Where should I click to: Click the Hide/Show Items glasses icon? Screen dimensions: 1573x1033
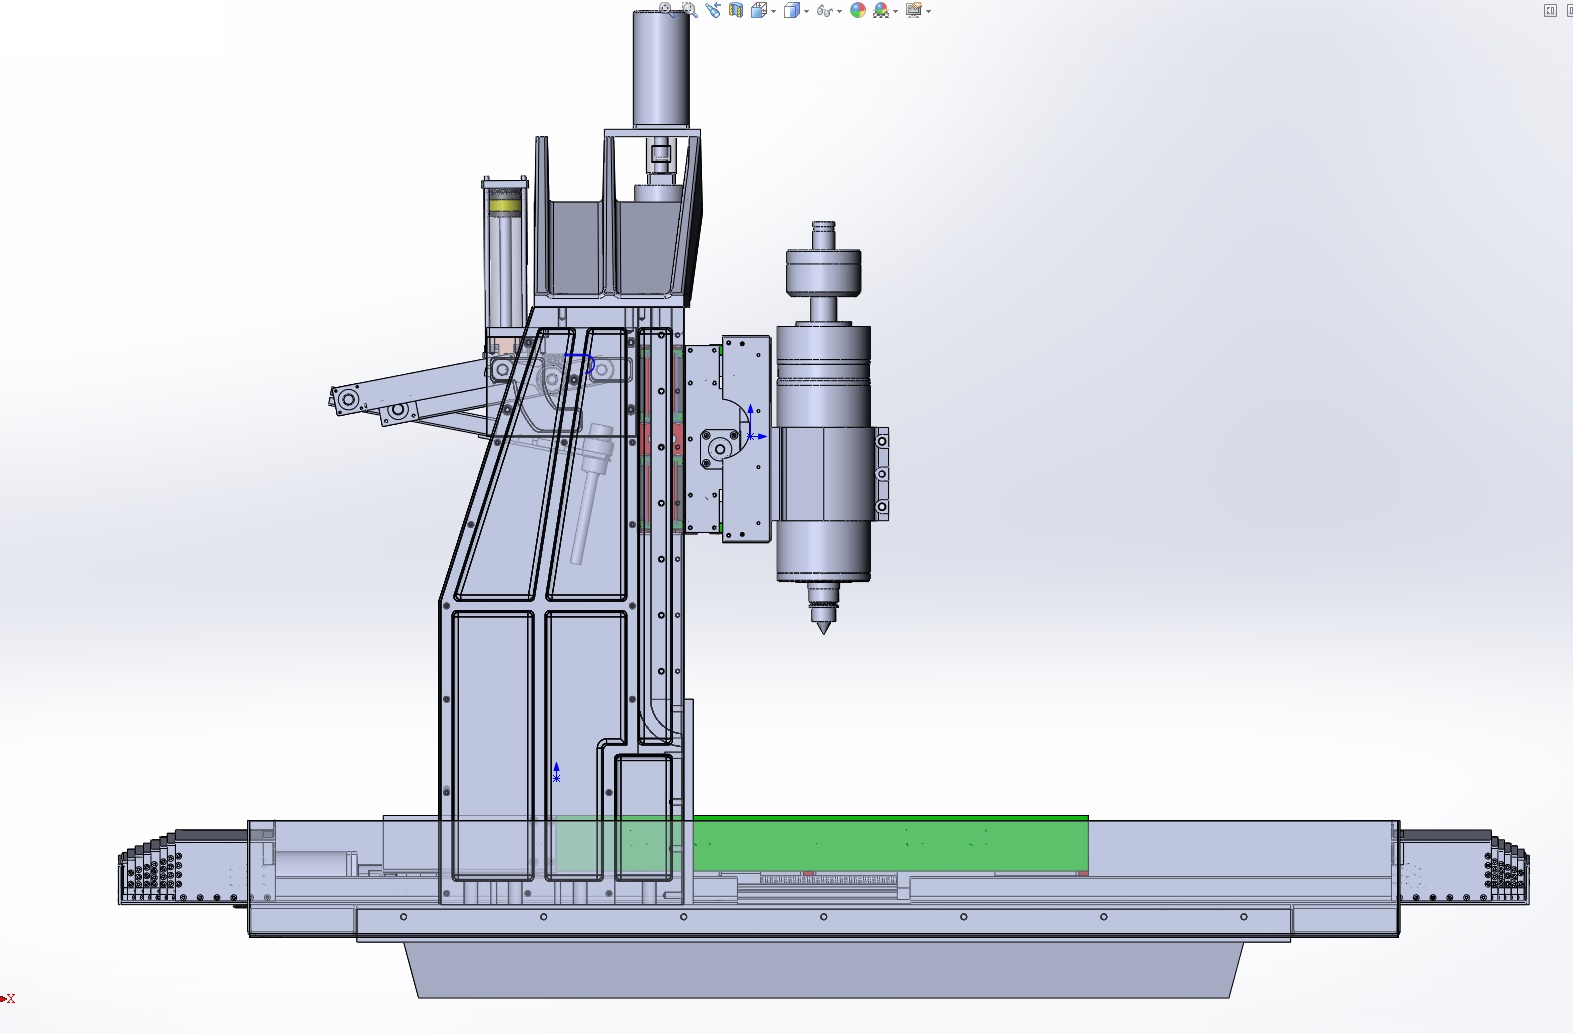pyautogui.click(x=825, y=11)
